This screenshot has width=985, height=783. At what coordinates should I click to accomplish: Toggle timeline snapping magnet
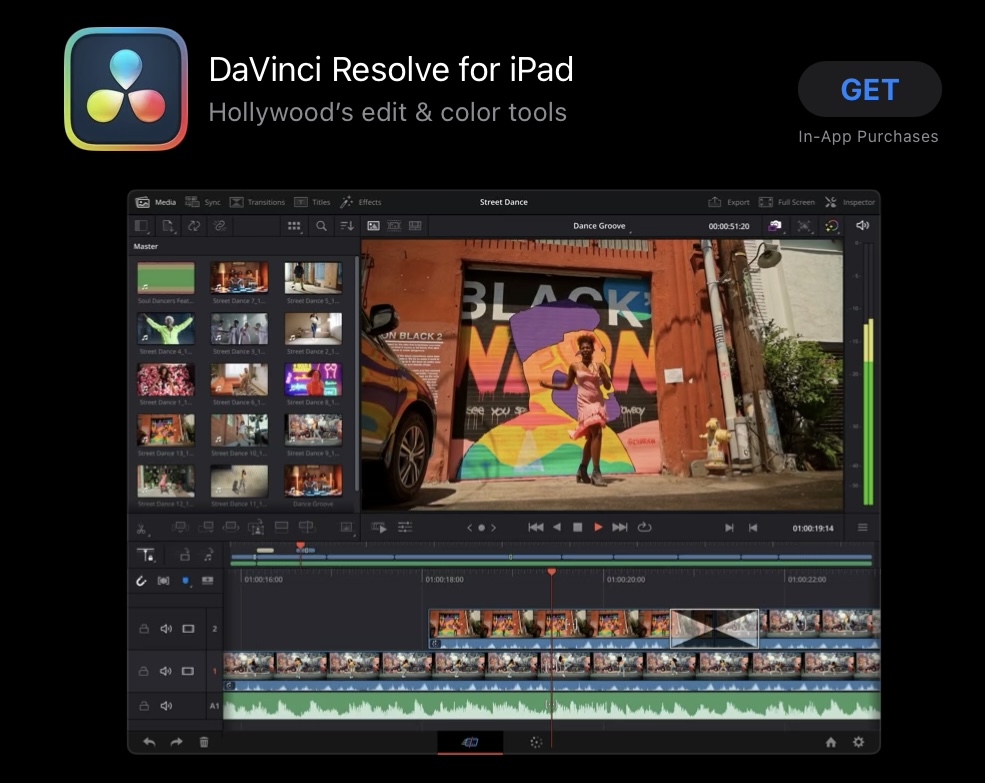click(x=141, y=581)
